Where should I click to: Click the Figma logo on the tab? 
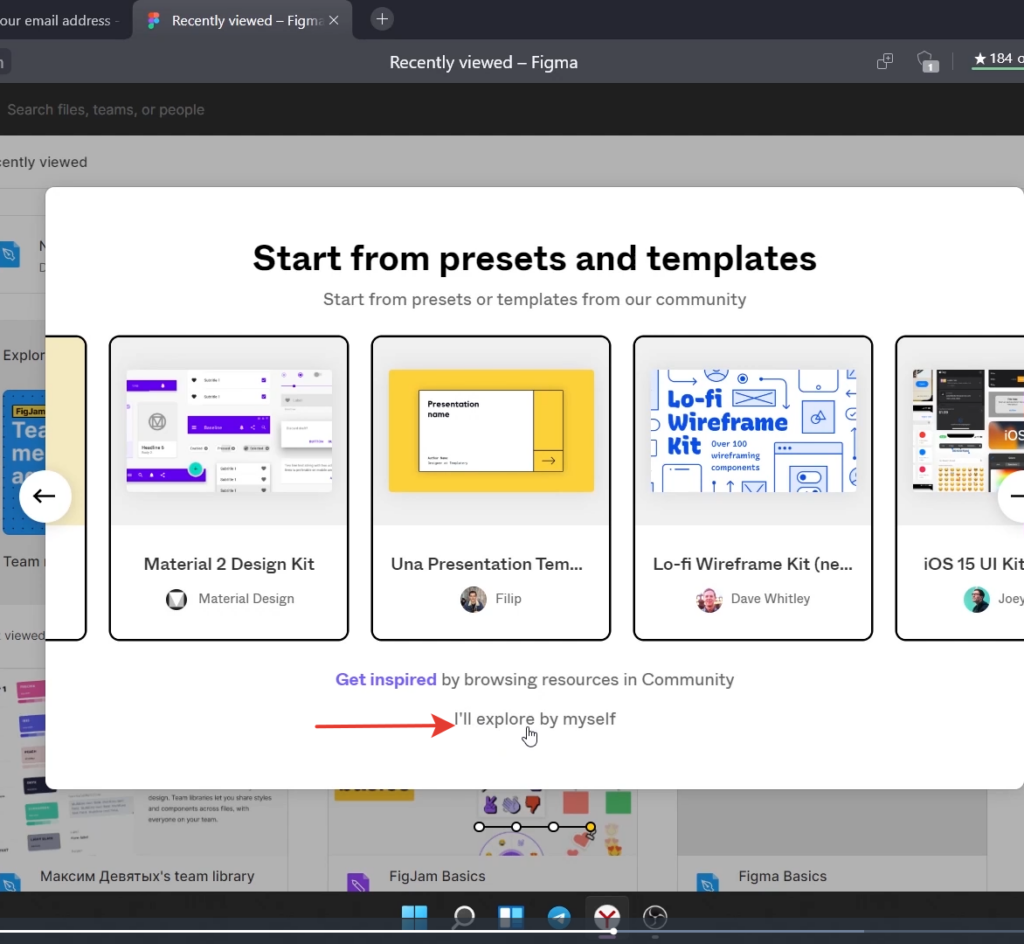pos(153,20)
